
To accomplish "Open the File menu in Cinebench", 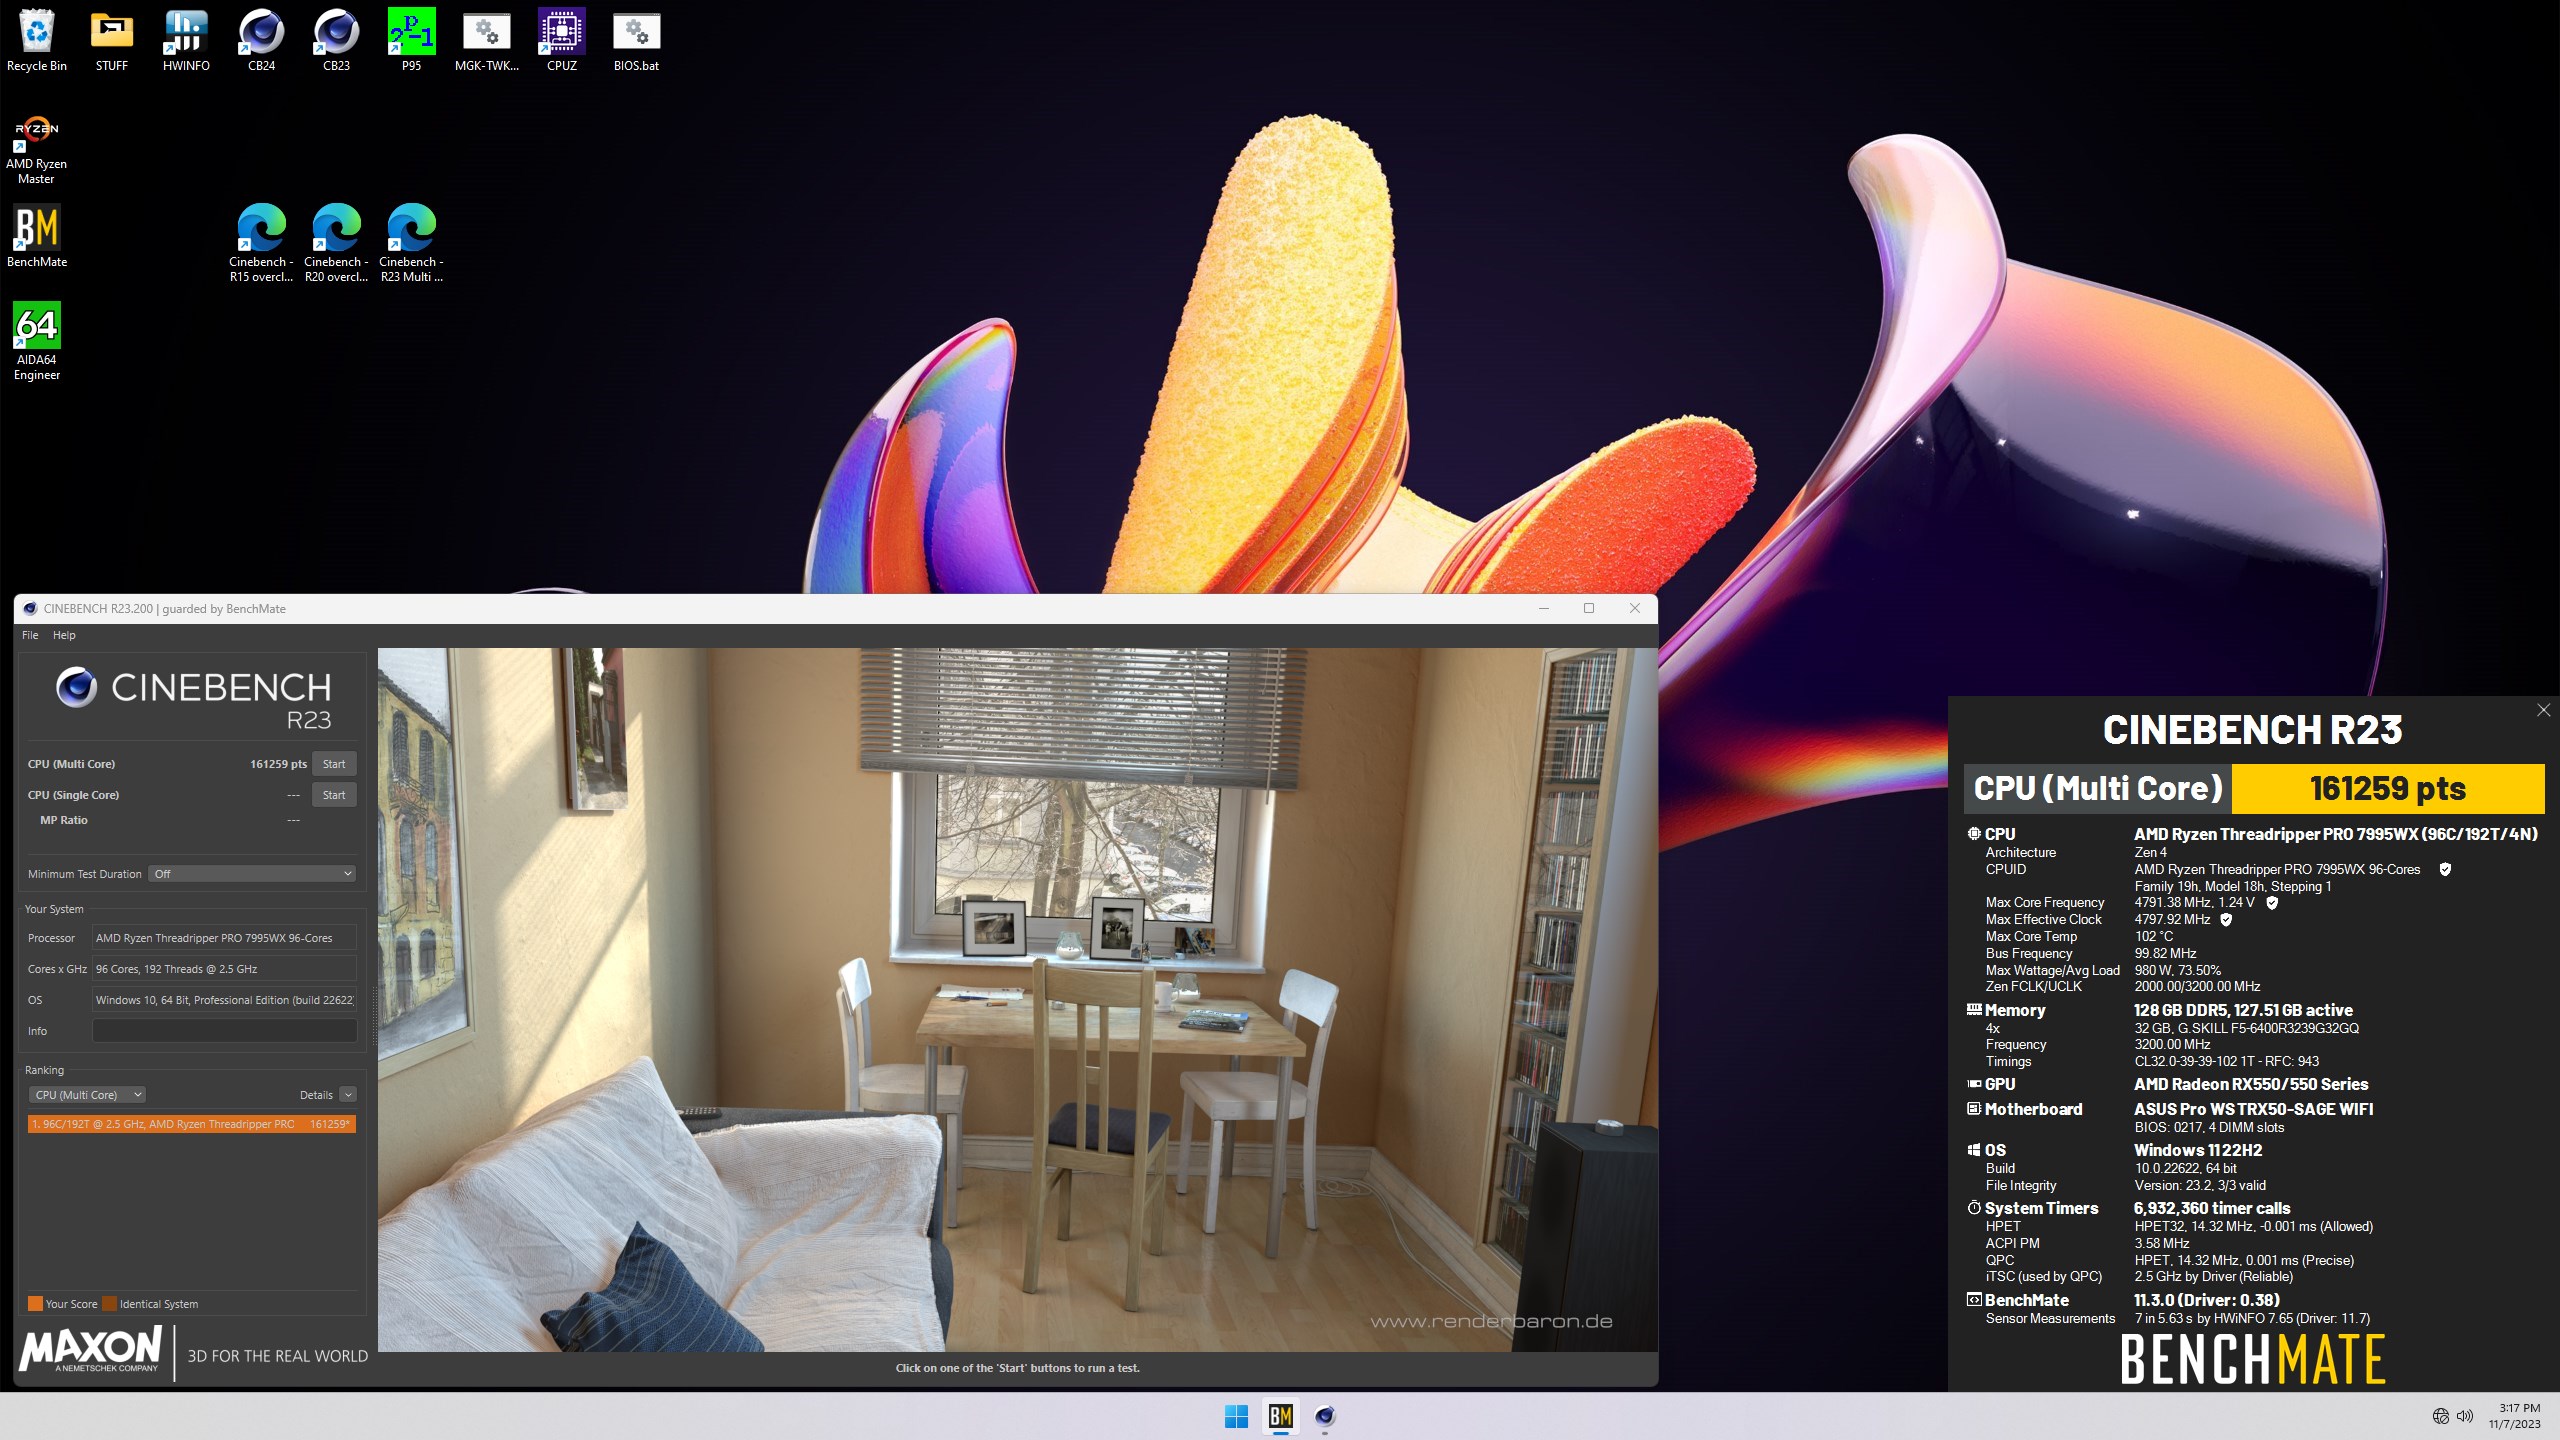I will [30, 635].
